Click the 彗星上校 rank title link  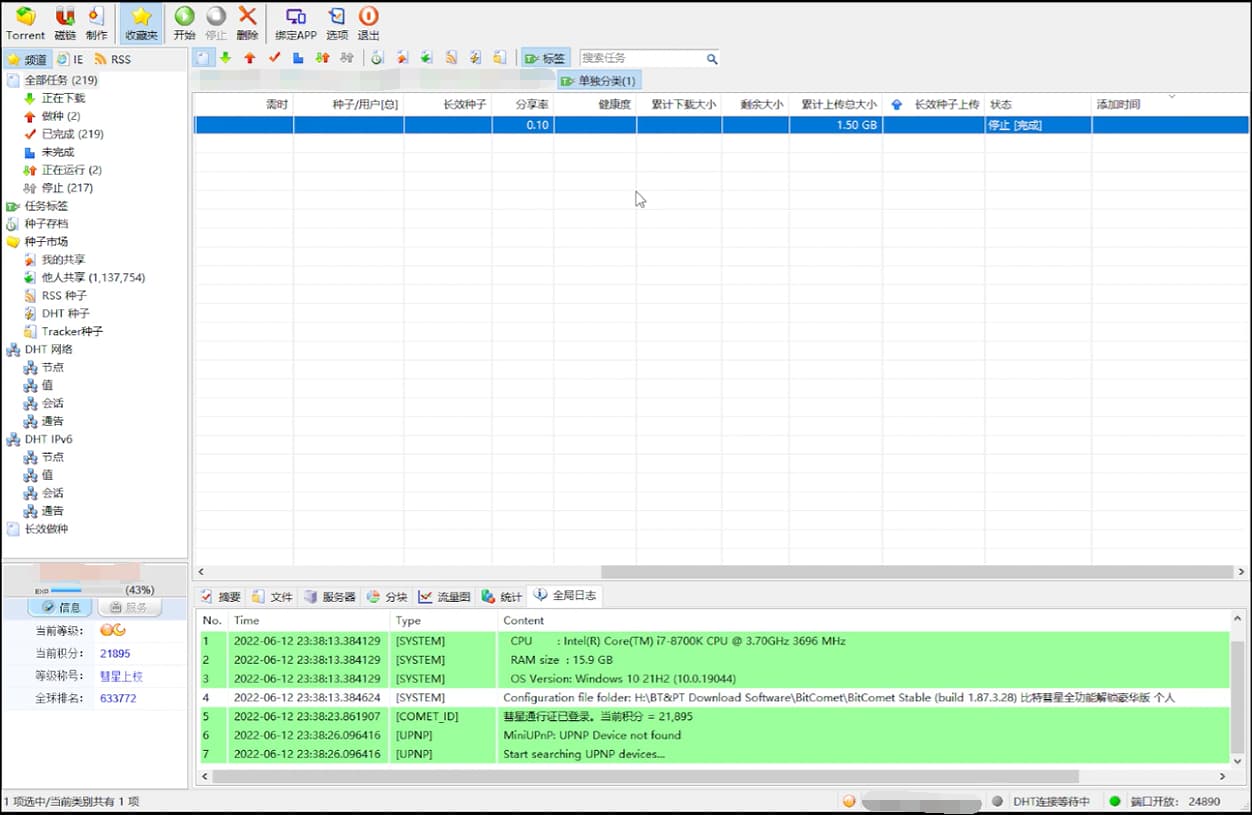pyautogui.click(x=121, y=676)
